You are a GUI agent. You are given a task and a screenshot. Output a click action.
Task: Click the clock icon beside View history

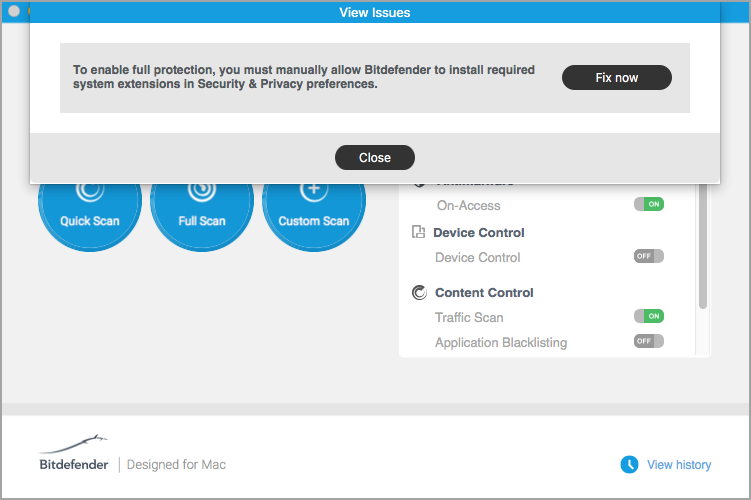pyautogui.click(x=629, y=465)
